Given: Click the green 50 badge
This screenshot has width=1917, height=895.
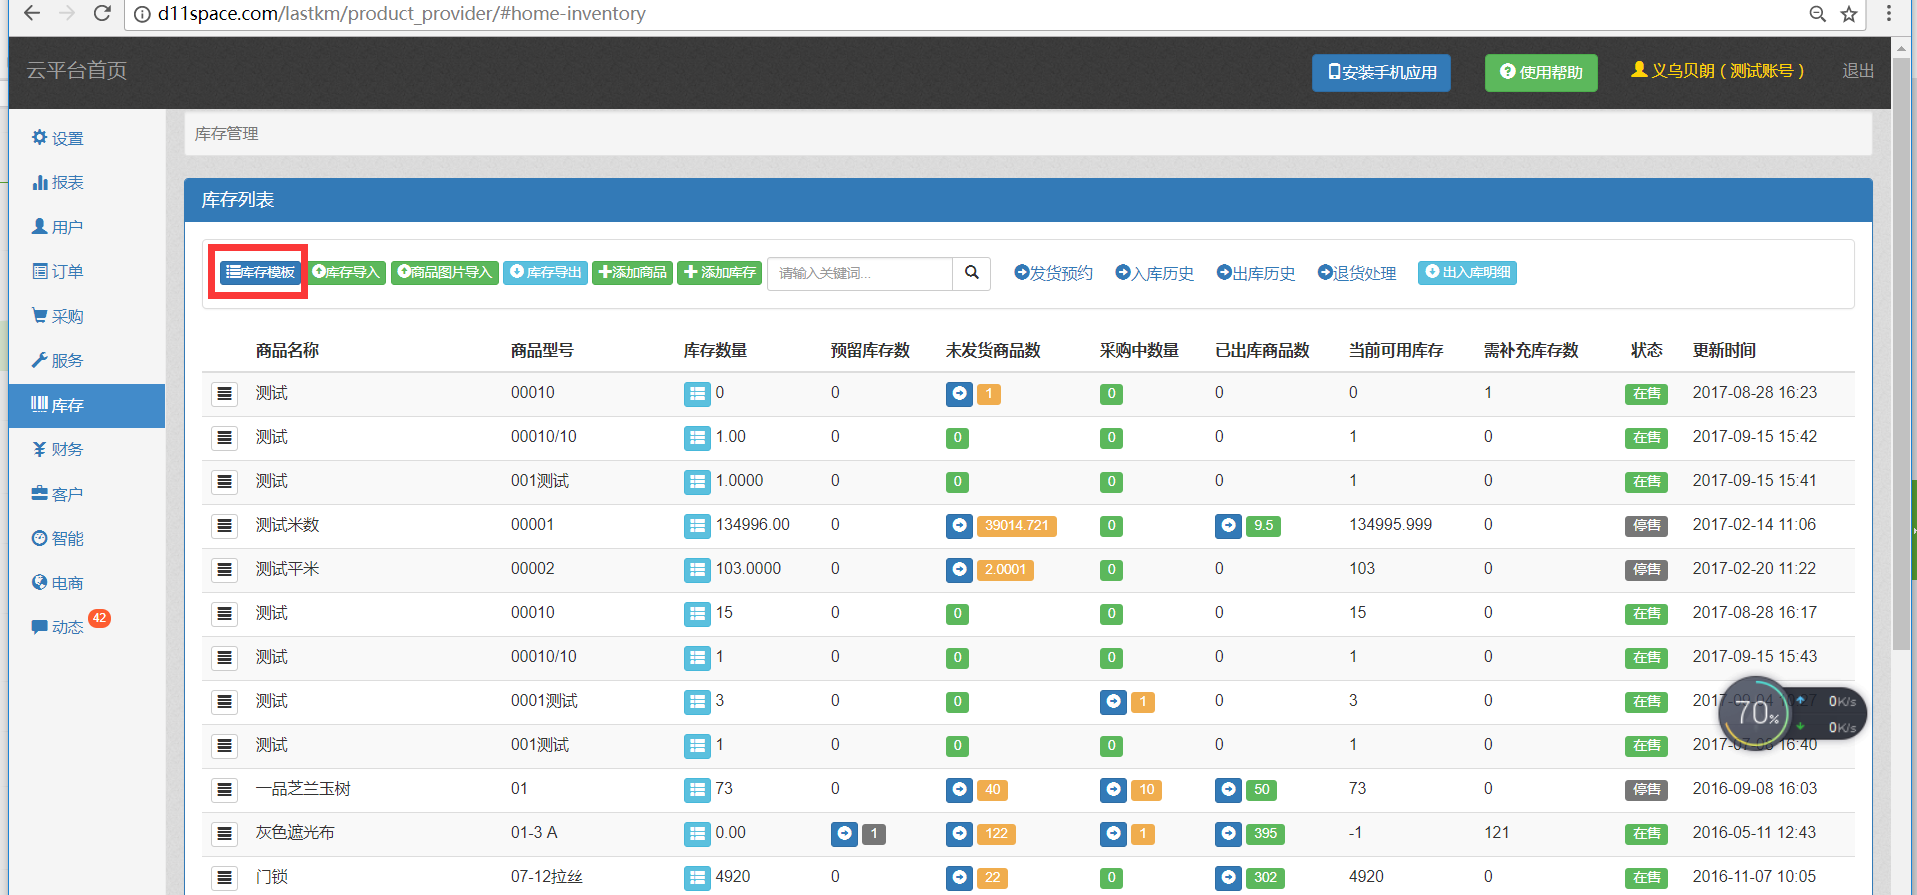Looking at the screenshot, I should click(x=1262, y=790).
